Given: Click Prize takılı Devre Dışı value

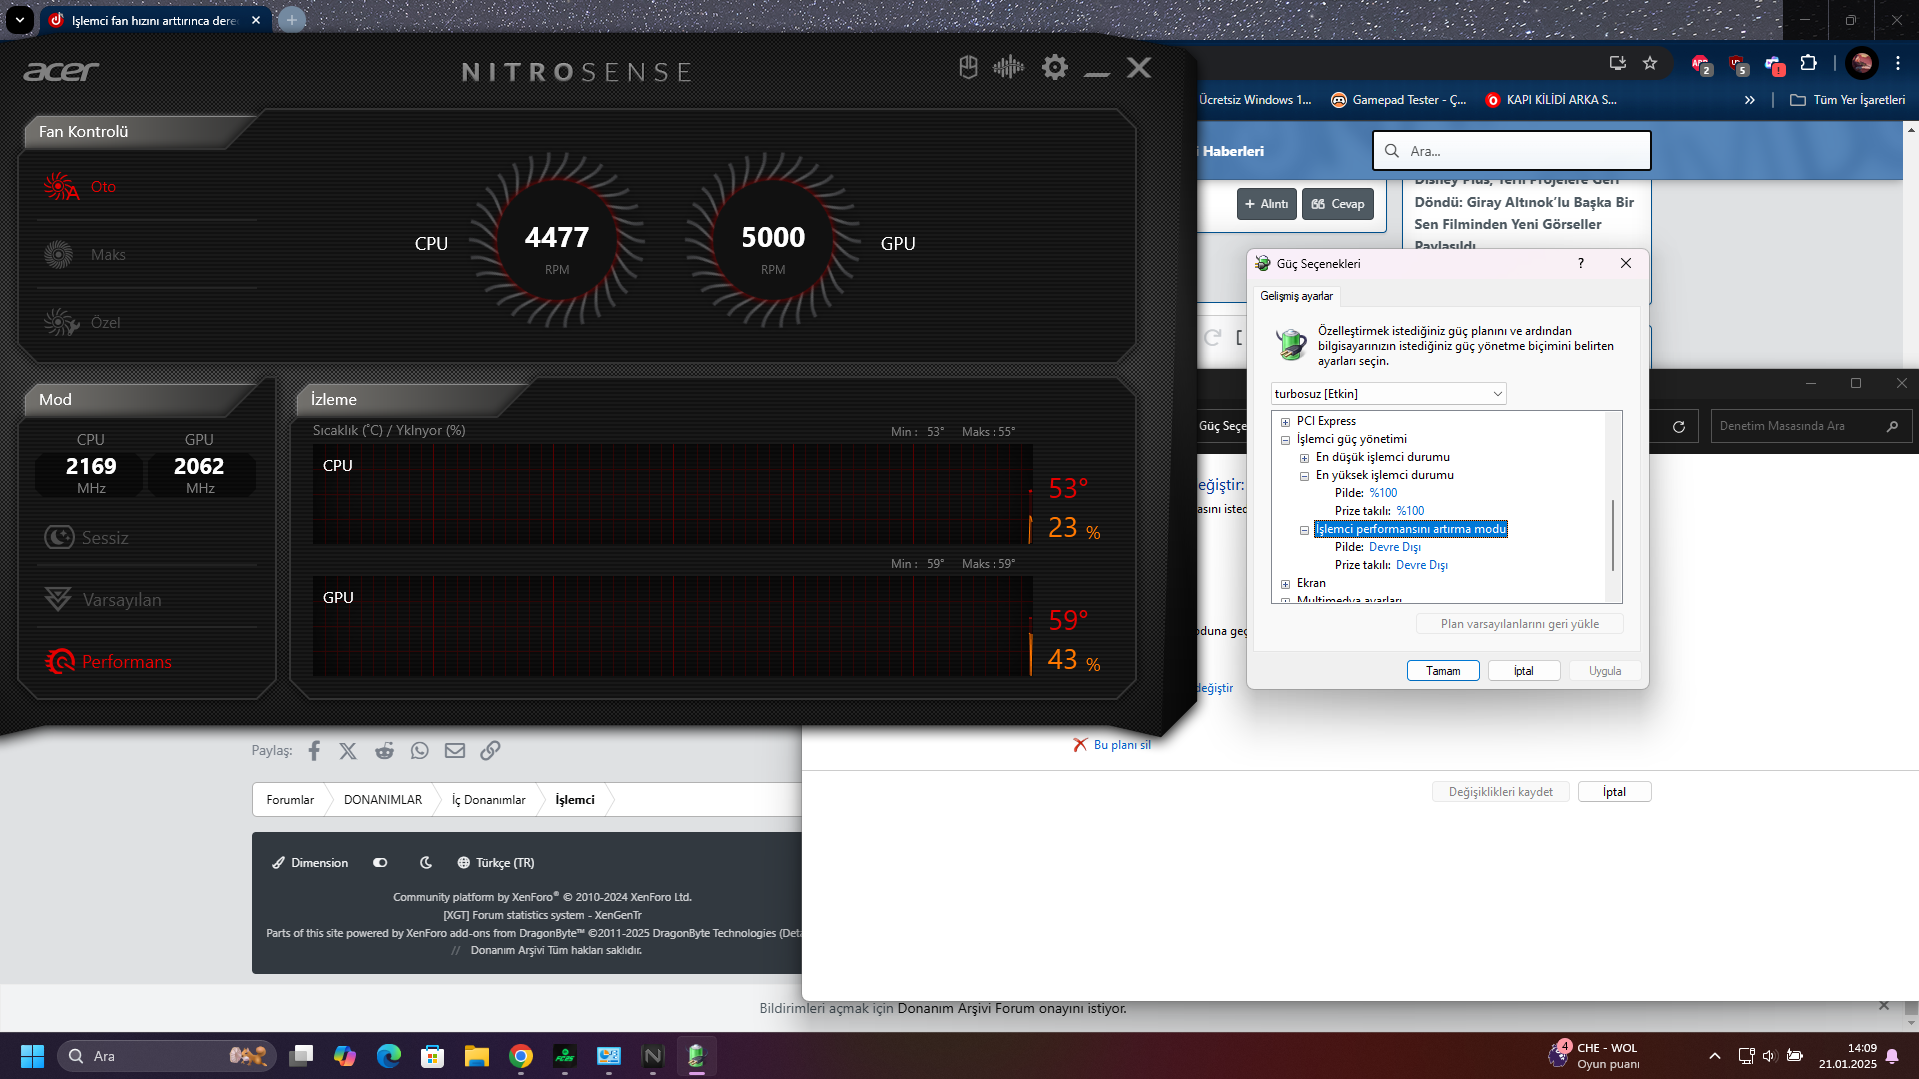Looking at the screenshot, I should click(1421, 565).
